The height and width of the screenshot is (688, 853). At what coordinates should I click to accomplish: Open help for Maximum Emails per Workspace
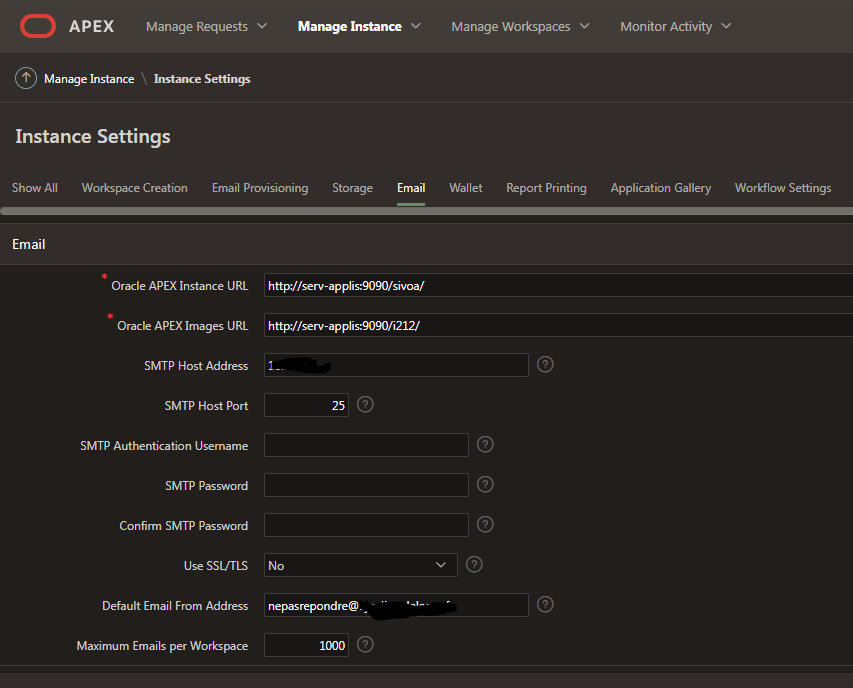pyautogui.click(x=364, y=645)
